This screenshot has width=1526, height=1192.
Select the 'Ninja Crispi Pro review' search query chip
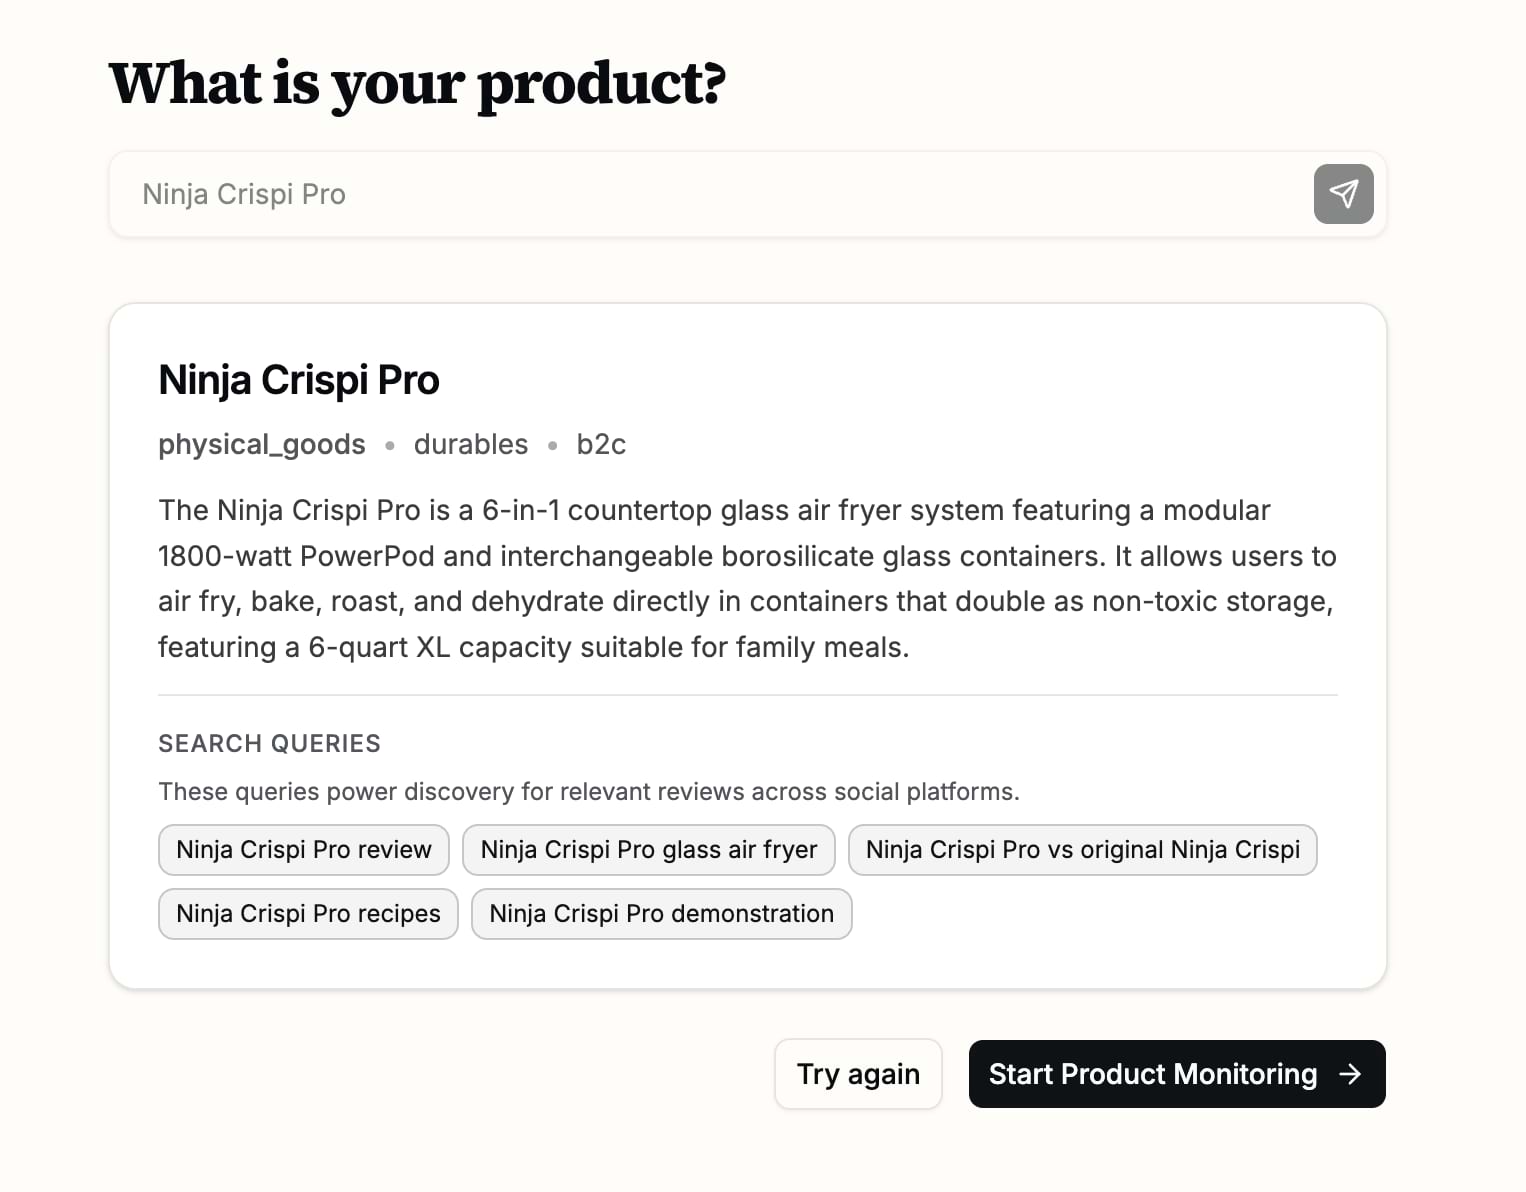[x=303, y=849]
